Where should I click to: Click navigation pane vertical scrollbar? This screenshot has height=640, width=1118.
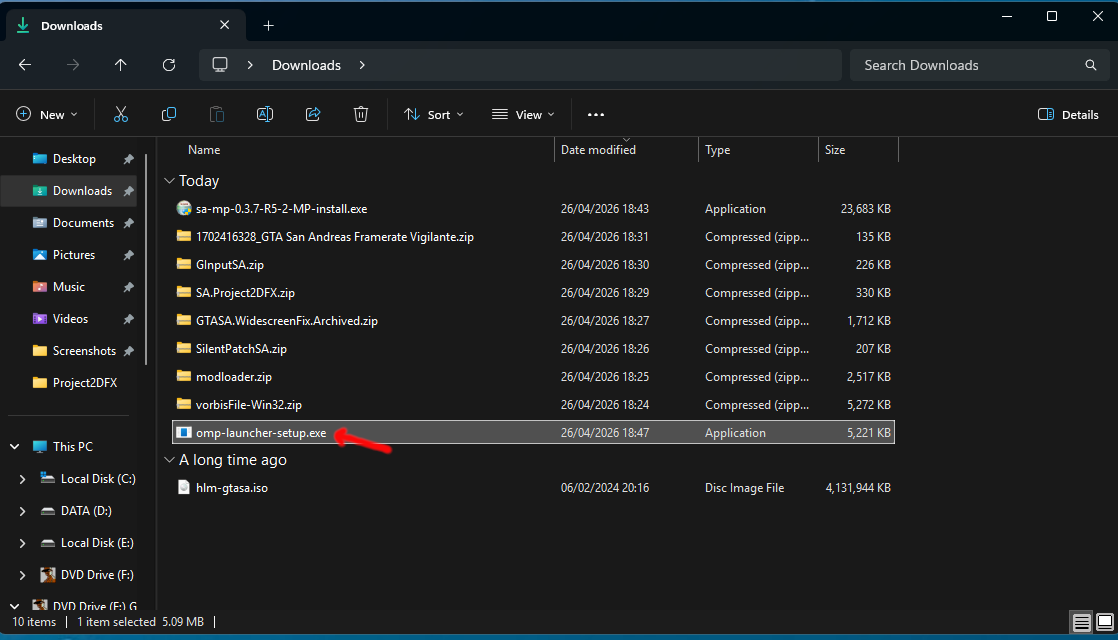146,259
